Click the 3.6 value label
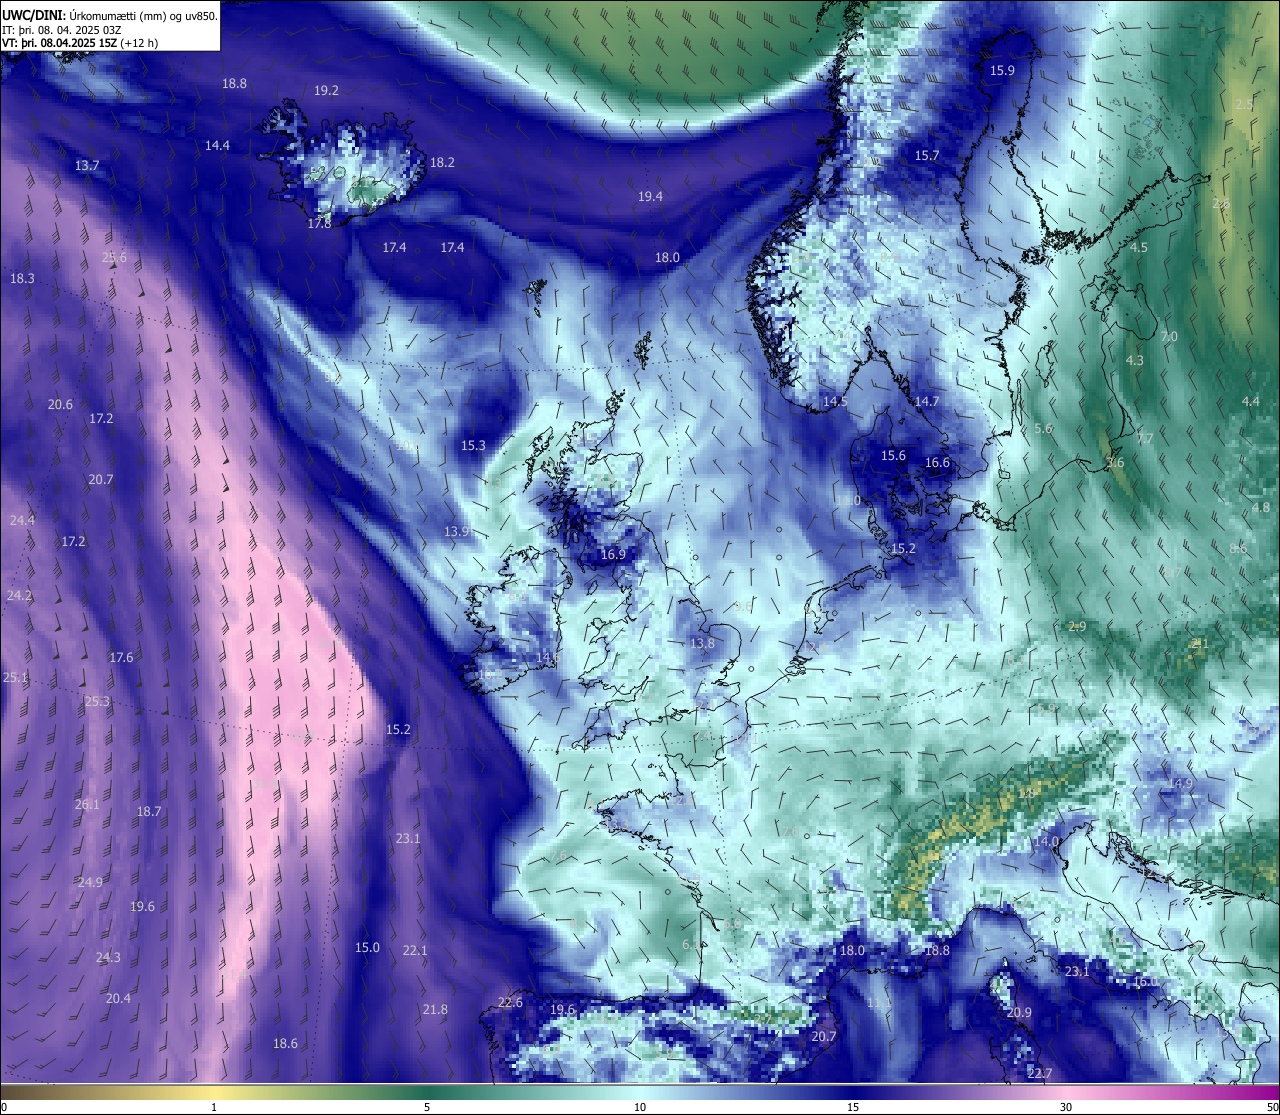The image size is (1280, 1115). pyautogui.click(x=1115, y=462)
